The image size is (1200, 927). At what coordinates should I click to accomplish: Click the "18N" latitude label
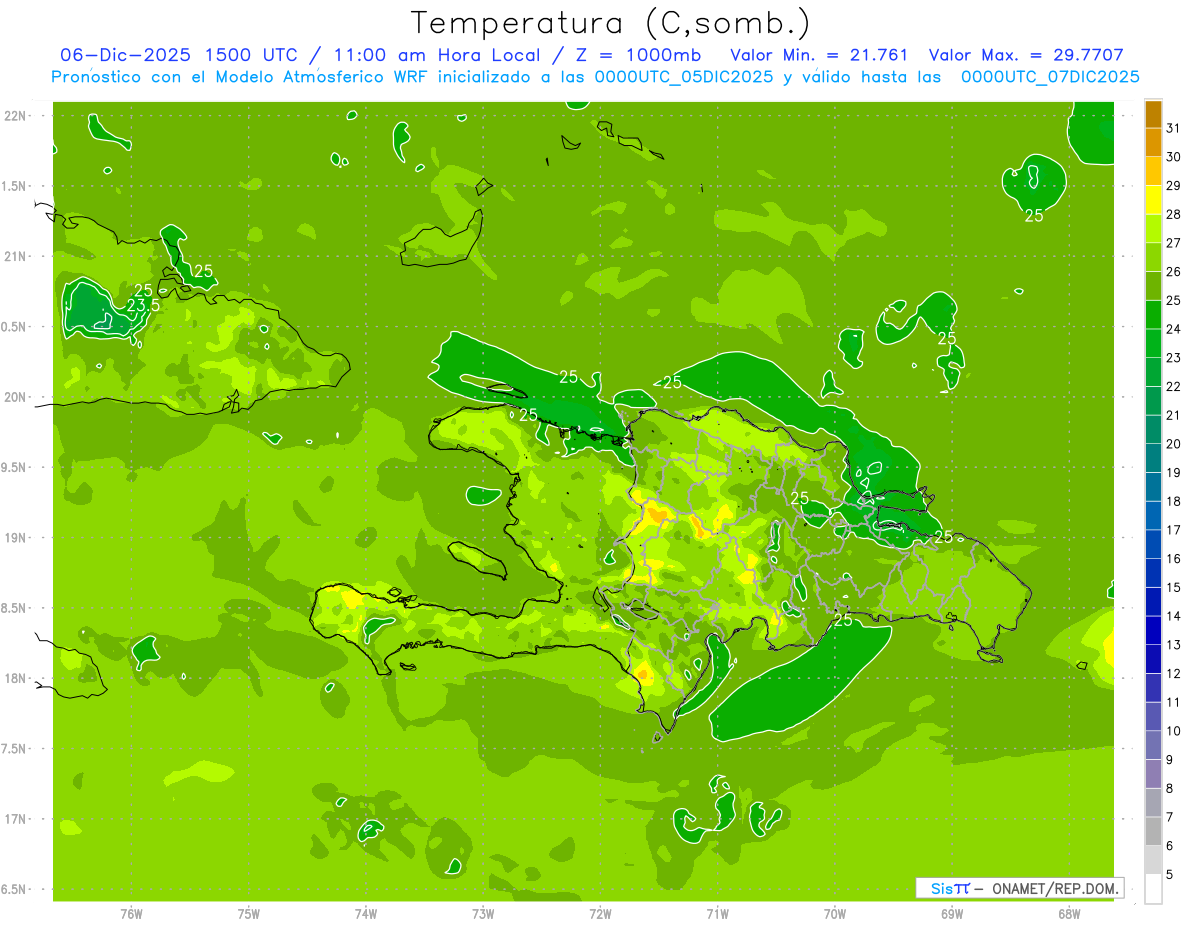(15, 678)
